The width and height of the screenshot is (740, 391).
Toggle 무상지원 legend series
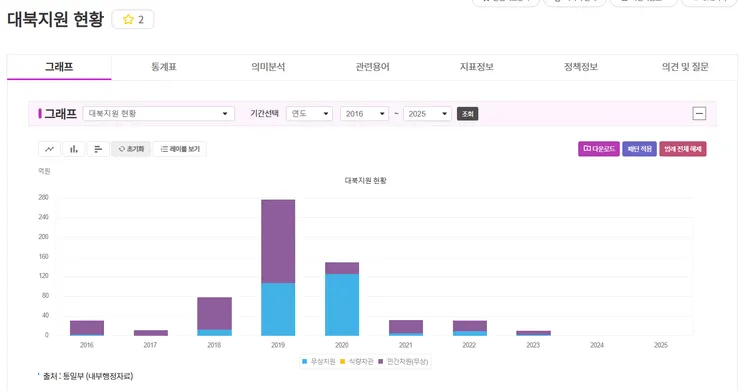[318, 362]
